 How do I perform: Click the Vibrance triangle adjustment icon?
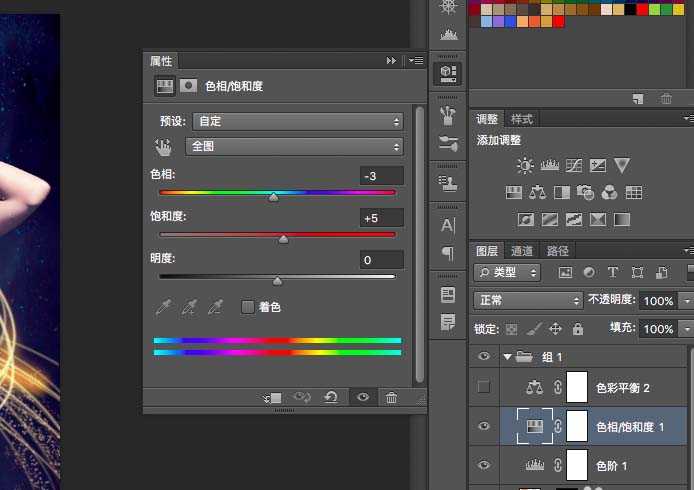622,165
